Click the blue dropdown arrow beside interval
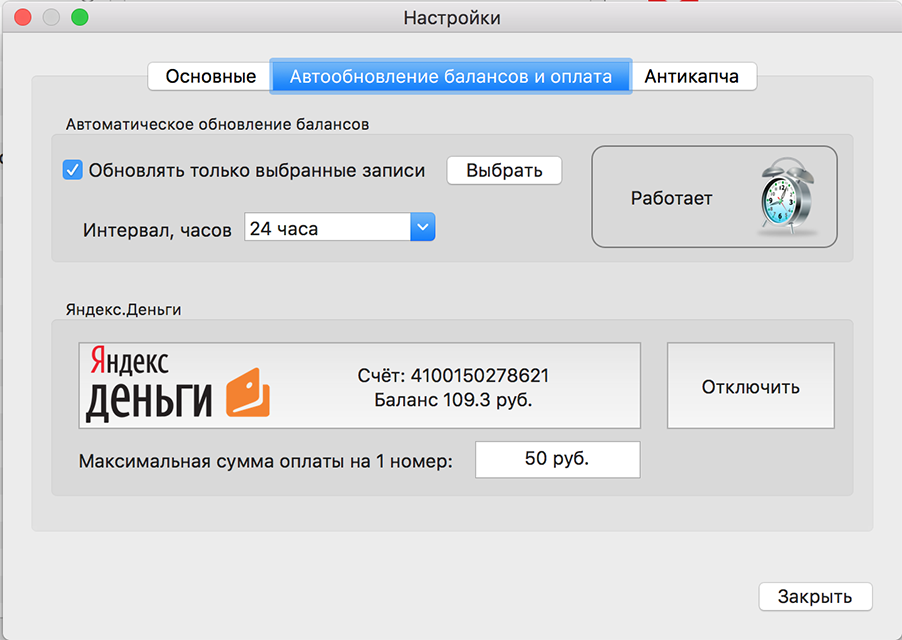Screen dimensions: 902x640 click(x=422, y=227)
